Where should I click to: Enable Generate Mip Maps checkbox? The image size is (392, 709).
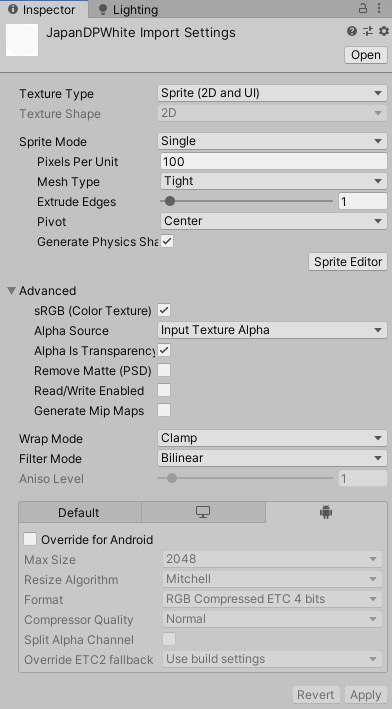tap(164, 410)
